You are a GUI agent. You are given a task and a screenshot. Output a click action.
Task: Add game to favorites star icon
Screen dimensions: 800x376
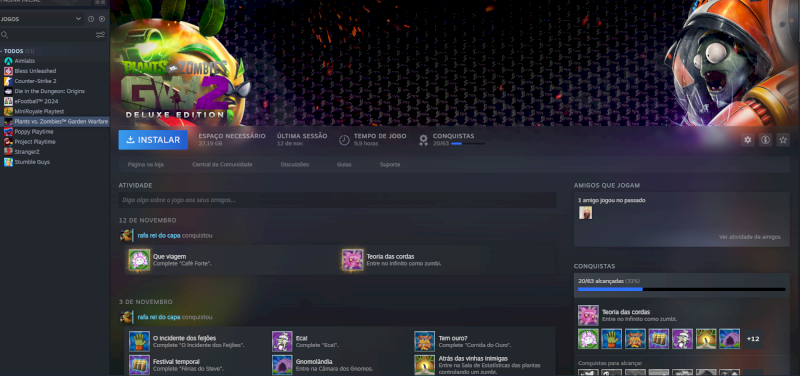(x=783, y=140)
